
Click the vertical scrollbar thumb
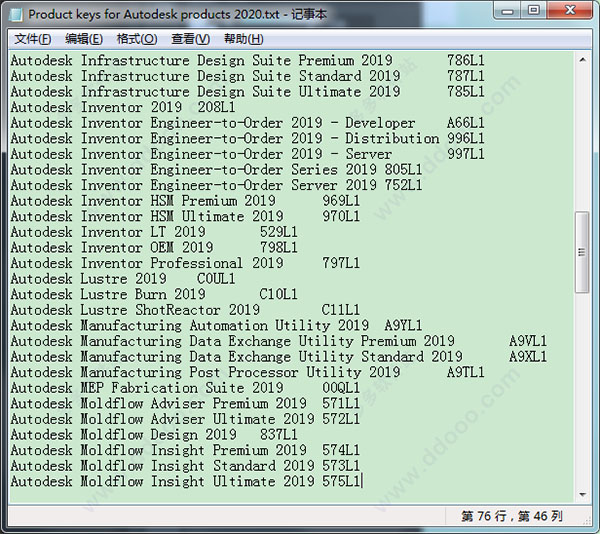582,252
